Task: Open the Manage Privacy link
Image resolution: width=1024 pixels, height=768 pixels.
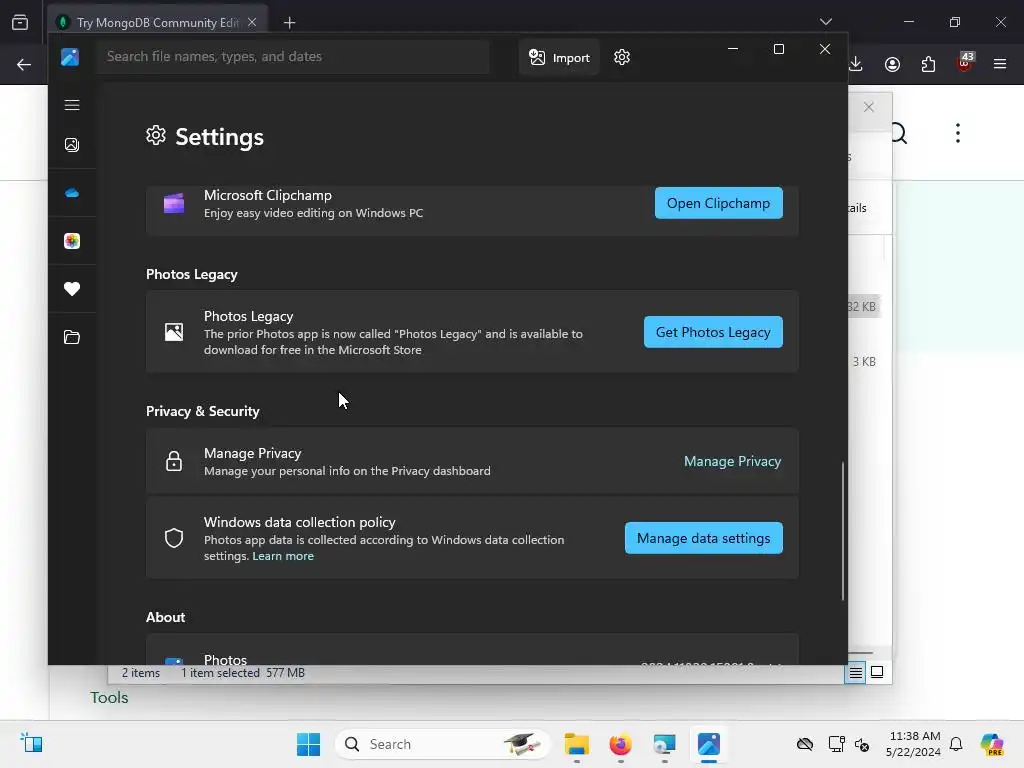Action: click(732, 462)
